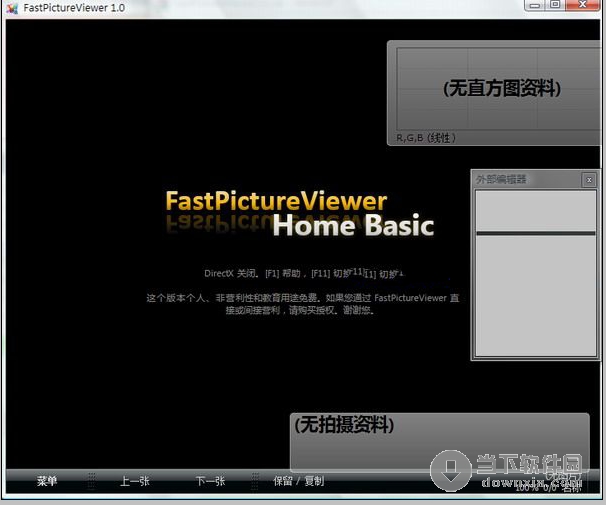Maximize the FastPictureViewer window
The height and width of the screenshot is (505, 606).
coord(555,5)
